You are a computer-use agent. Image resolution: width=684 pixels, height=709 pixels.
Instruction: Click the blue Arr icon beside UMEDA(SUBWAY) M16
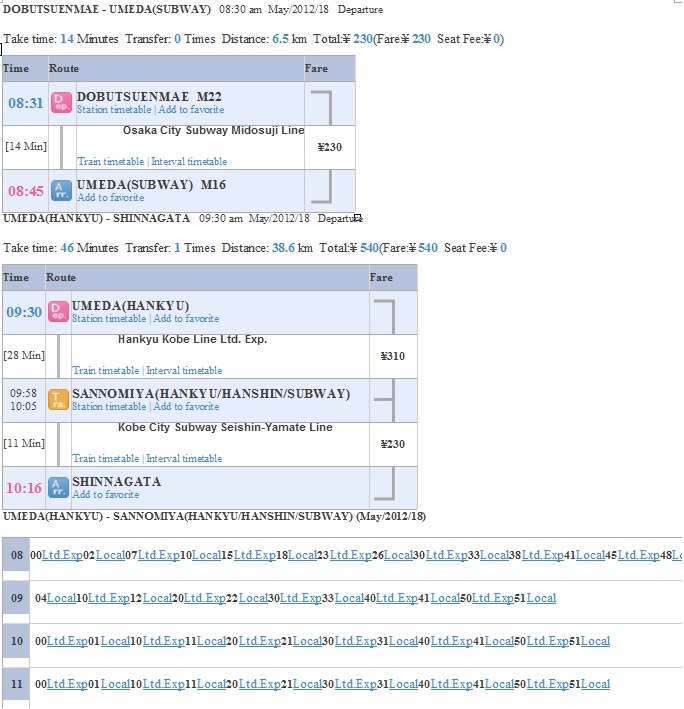tap(61, 190)
